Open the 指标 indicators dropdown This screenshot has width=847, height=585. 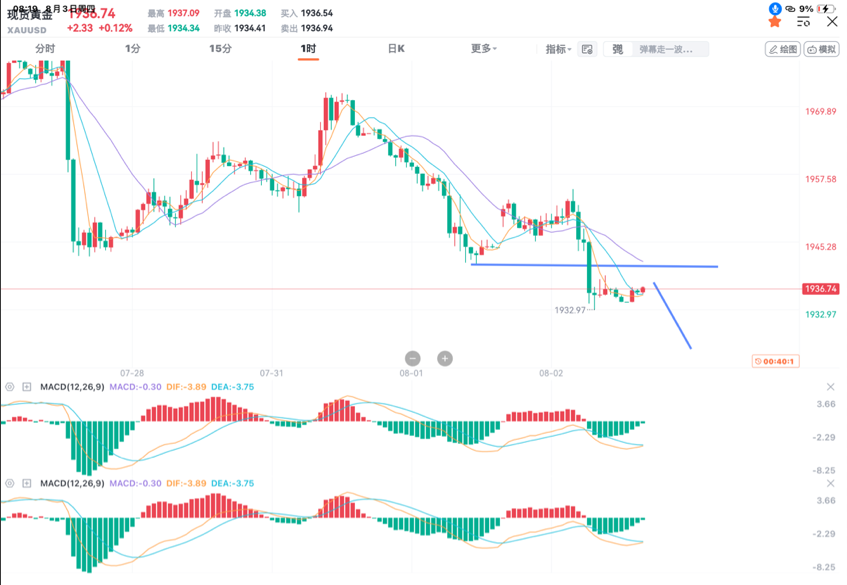point(558,49)
